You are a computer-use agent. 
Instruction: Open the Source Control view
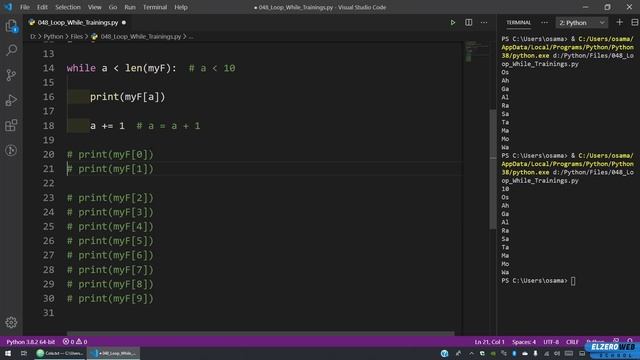(x=11, y=75)
